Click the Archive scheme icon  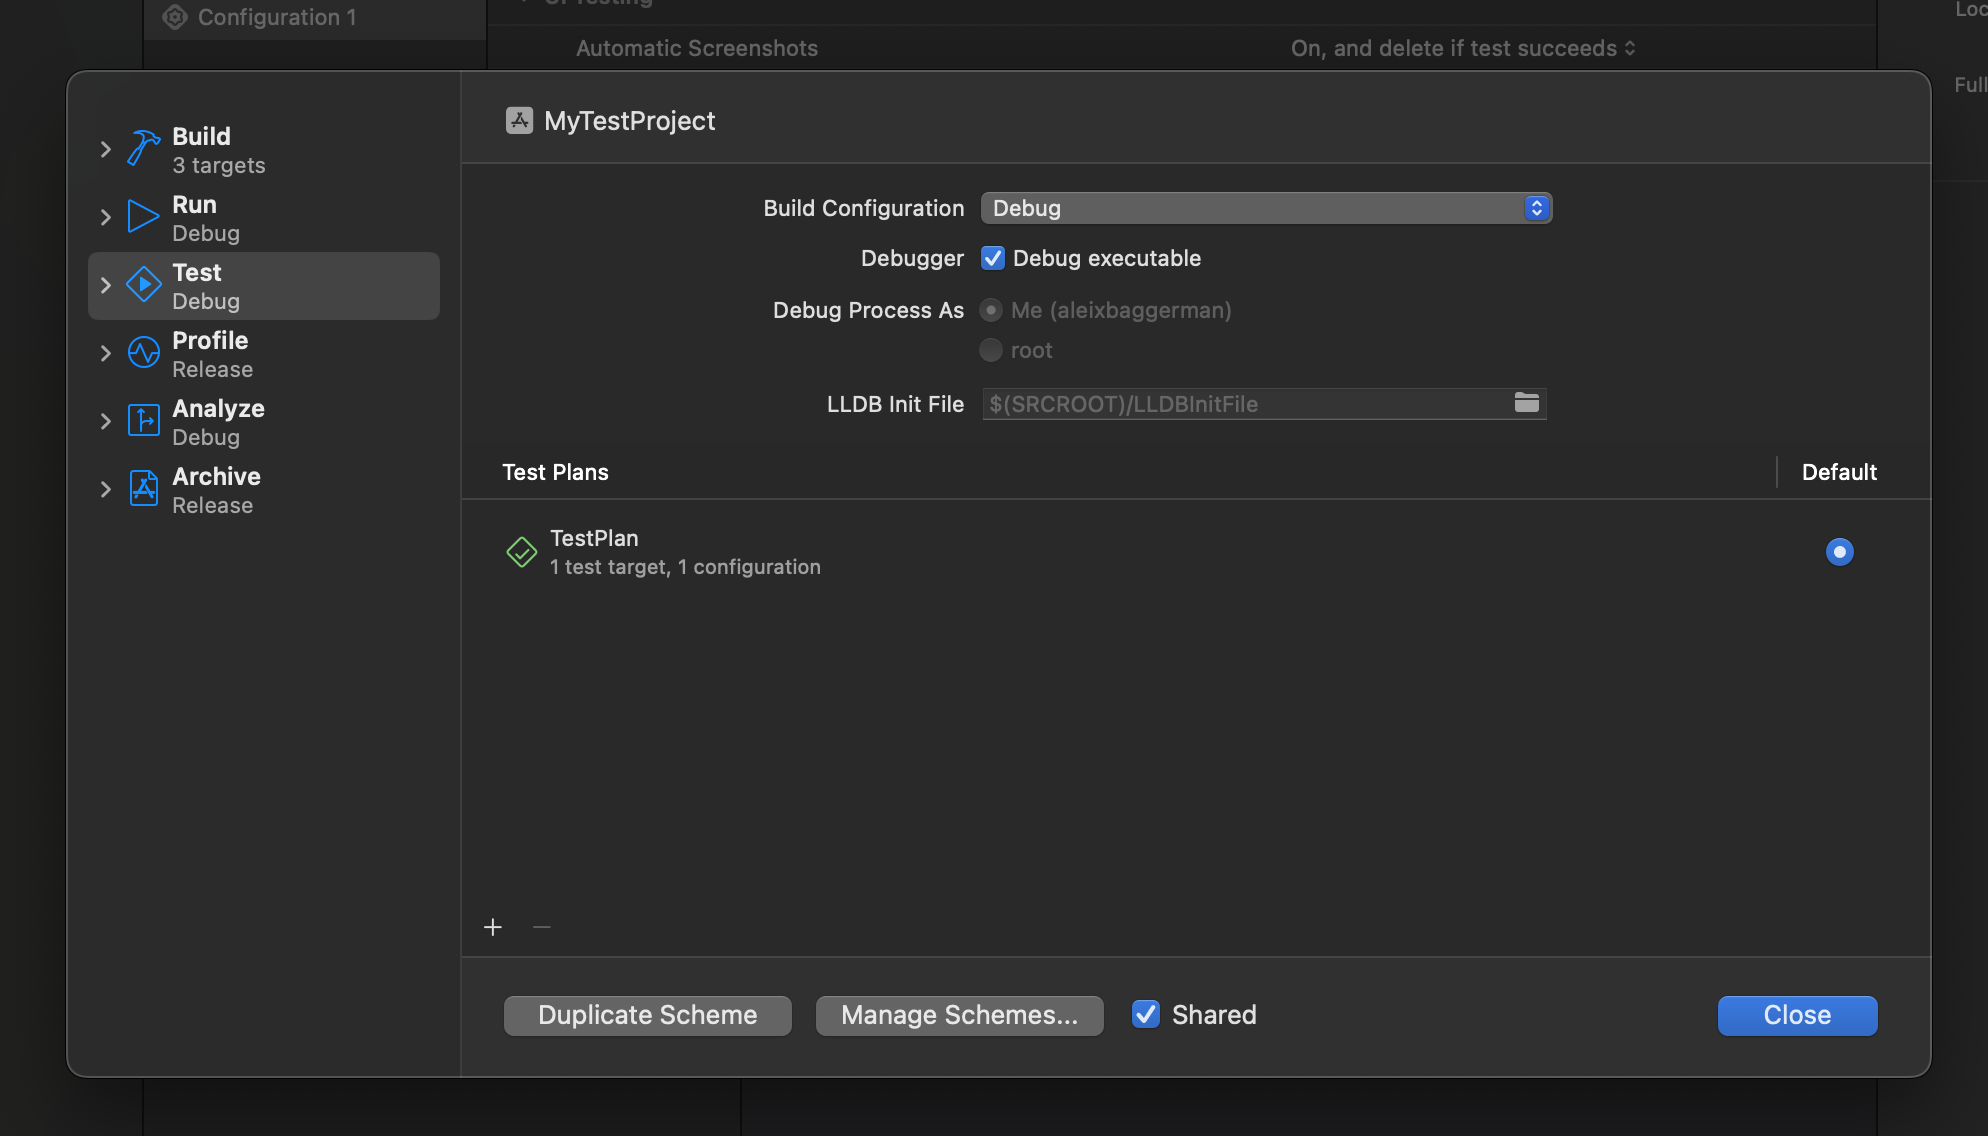point(143,489)
